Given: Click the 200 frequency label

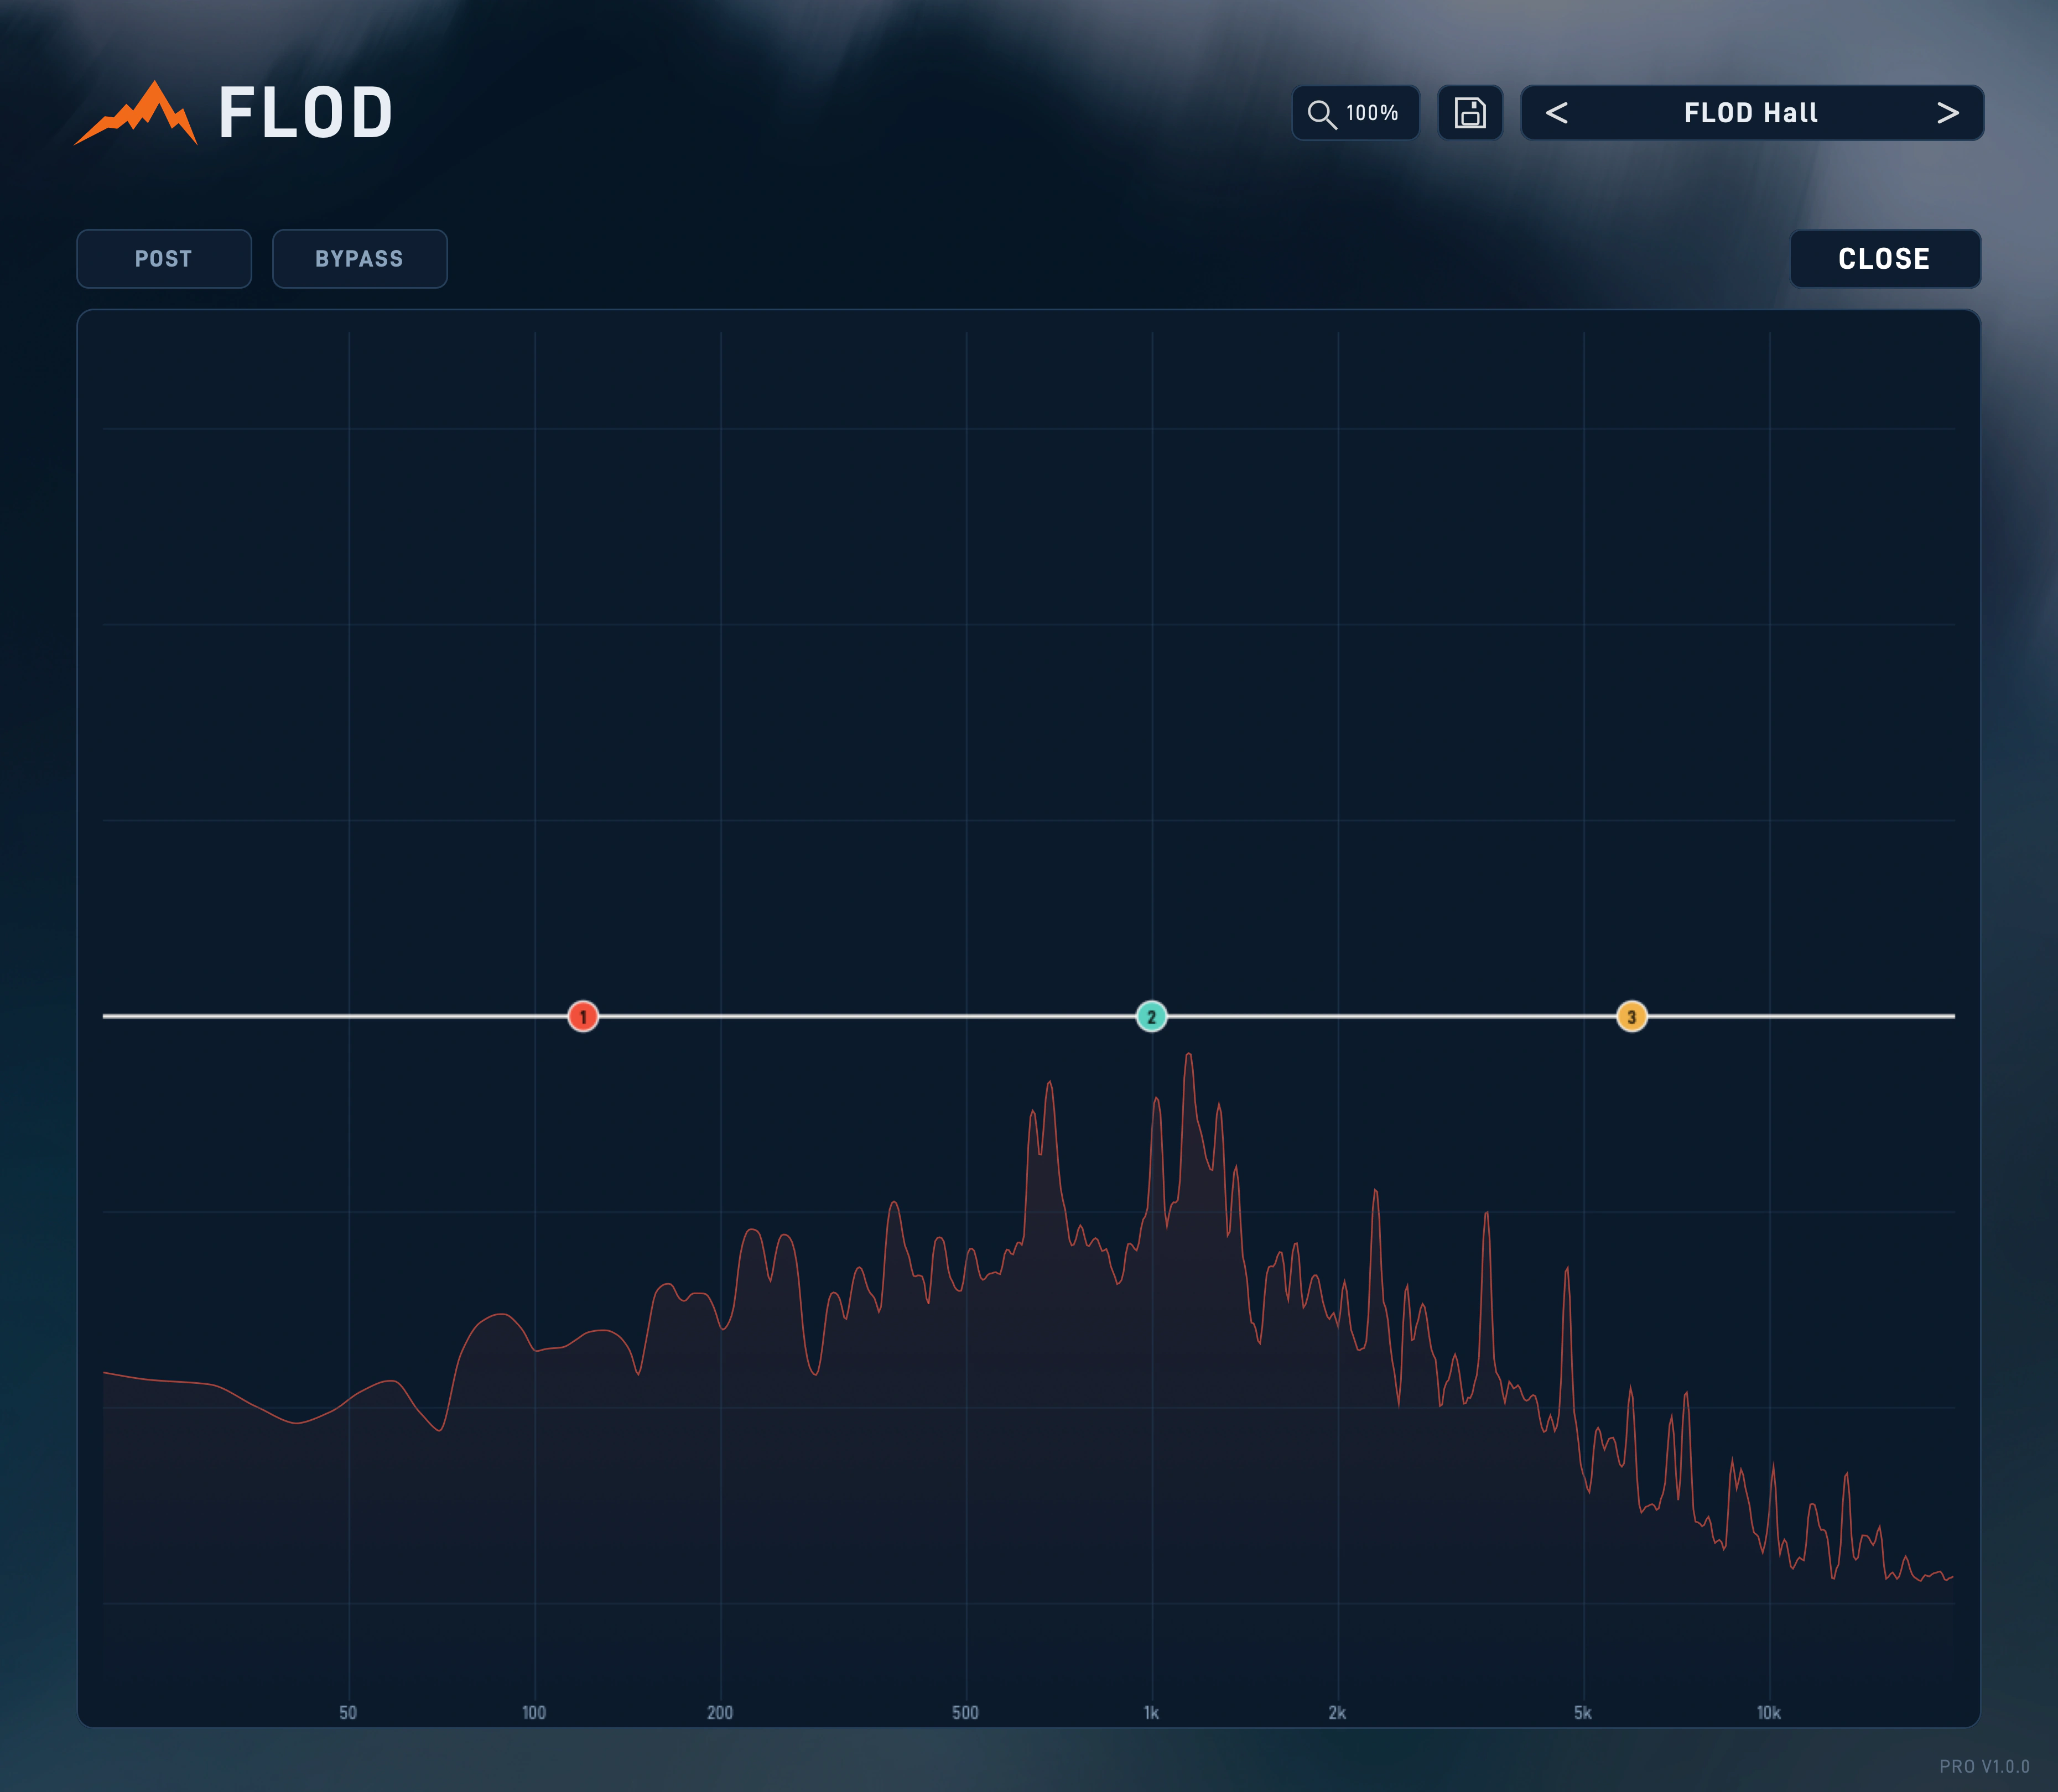Looking at the screenshot, I should (x=720, y=1713).
